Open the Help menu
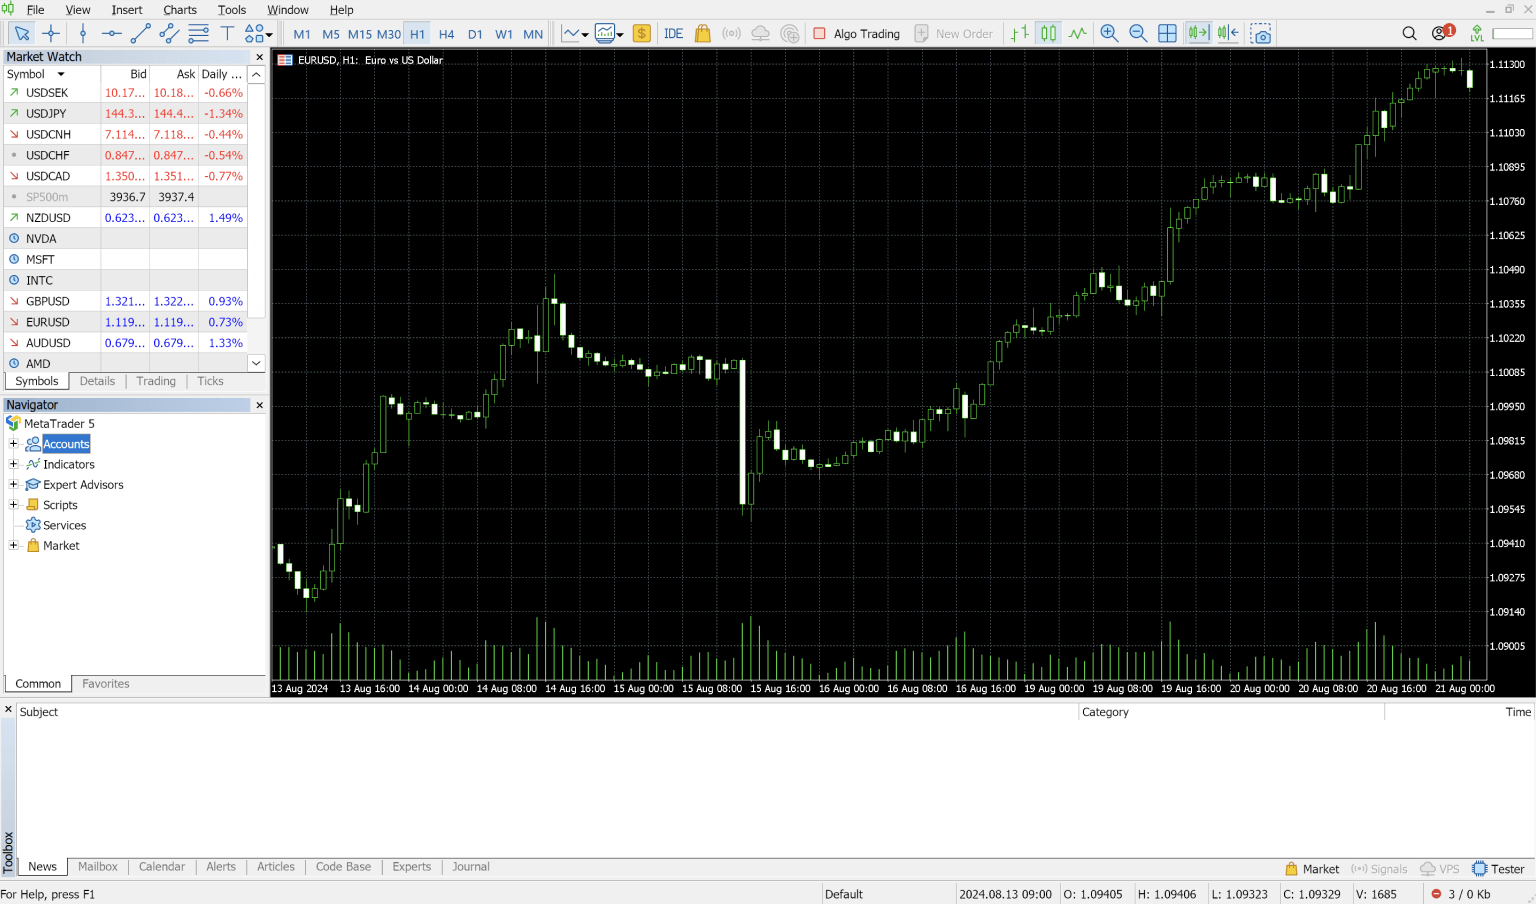 point(342,10)
